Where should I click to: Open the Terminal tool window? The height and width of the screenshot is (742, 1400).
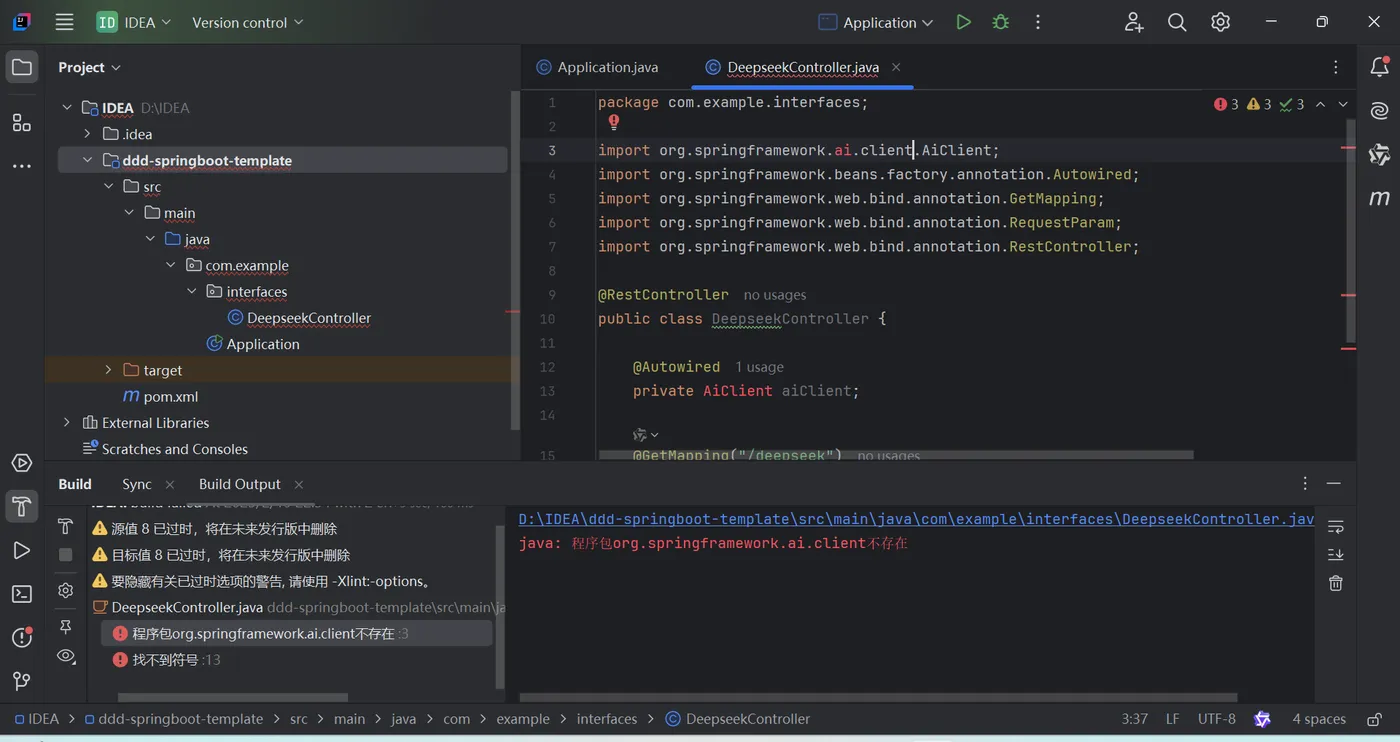[21, 594]
